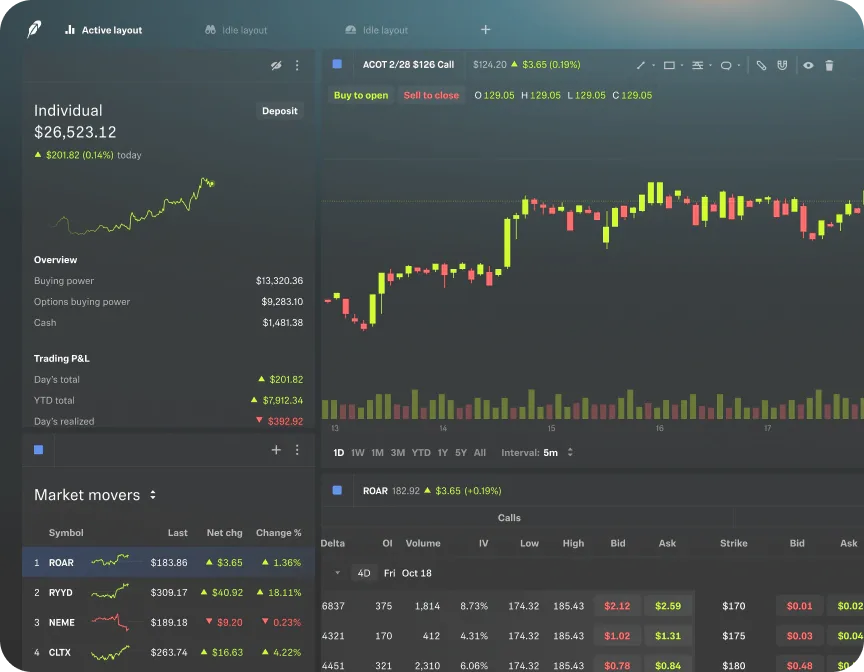Screen dimensions: 864x672
Task: Open comment tool dropdown arrow
Action: click(x=739, y=66)
